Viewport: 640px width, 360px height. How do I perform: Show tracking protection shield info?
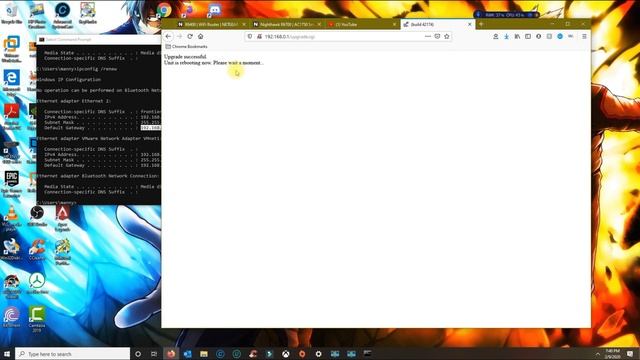[250, 36]
